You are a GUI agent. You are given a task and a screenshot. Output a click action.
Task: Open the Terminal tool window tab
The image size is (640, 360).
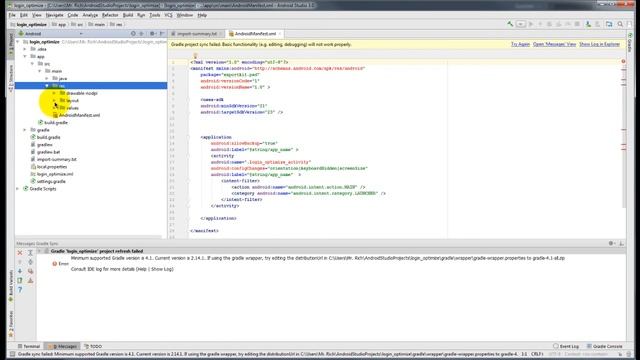(29, 346)
